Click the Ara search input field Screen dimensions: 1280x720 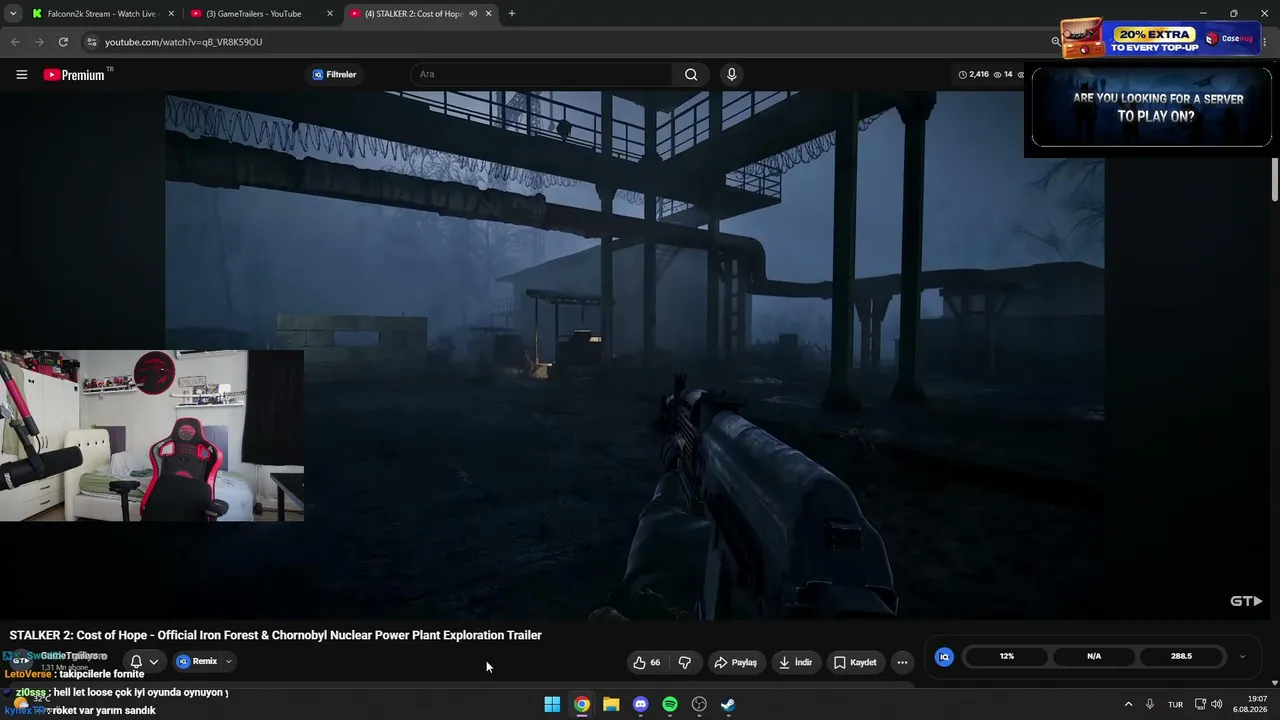pyautogui.click(x=540, y=75)
